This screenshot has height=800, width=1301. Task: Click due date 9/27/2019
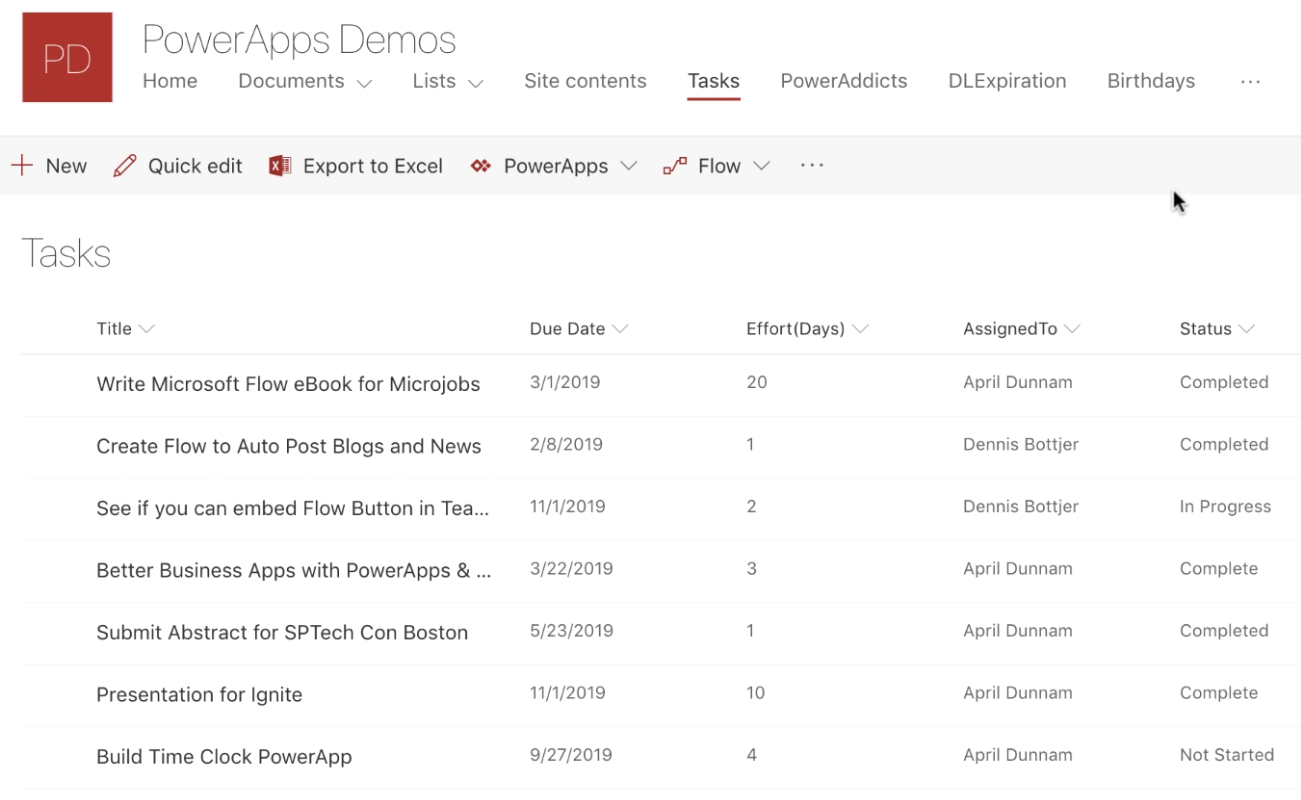click(571, 755)
